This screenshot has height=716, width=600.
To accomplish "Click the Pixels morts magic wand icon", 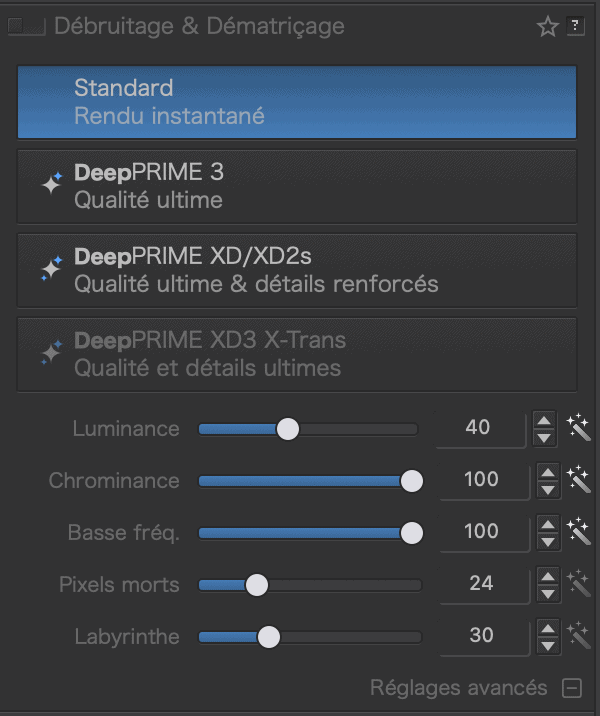I will click(x=577, y=583).
